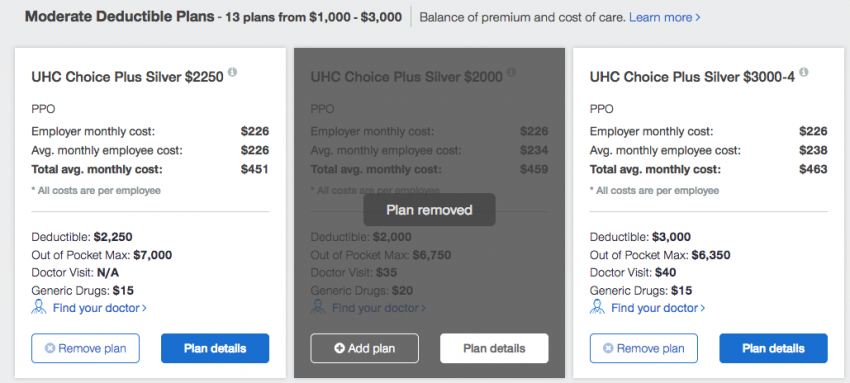Screen dimensions: 850x383
Task: Open Plan details for the $3000-4 plan
Action: tap(774, 348)
